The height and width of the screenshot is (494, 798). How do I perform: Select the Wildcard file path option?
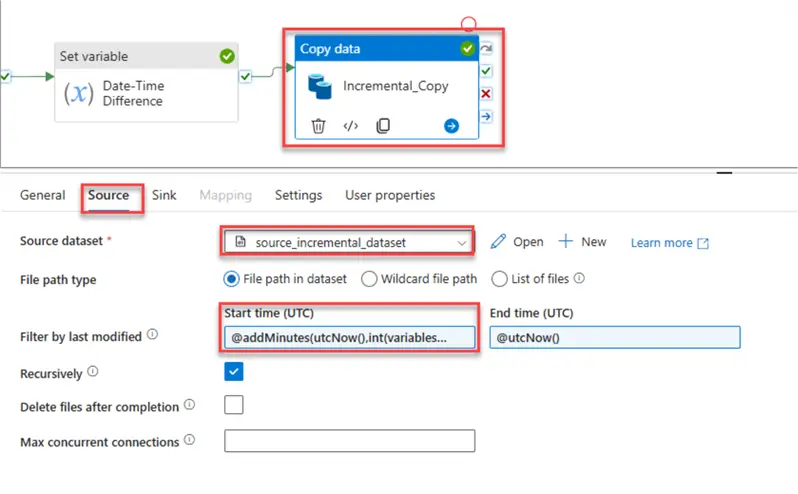click(x=369, y=279)
